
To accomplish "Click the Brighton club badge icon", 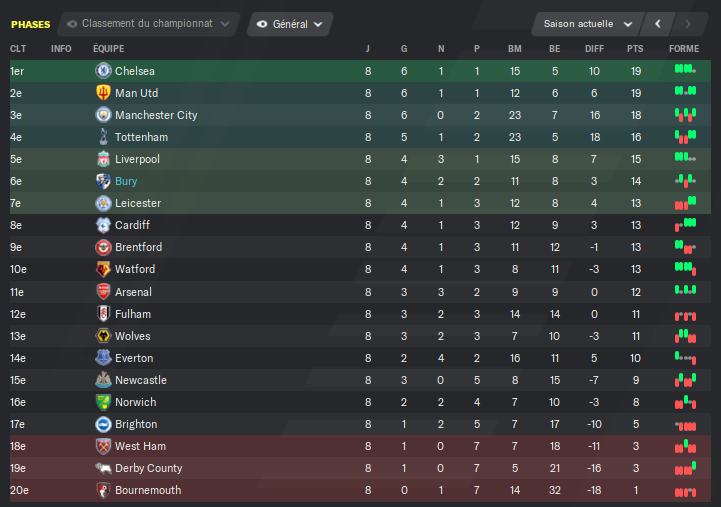I will 103,424.
